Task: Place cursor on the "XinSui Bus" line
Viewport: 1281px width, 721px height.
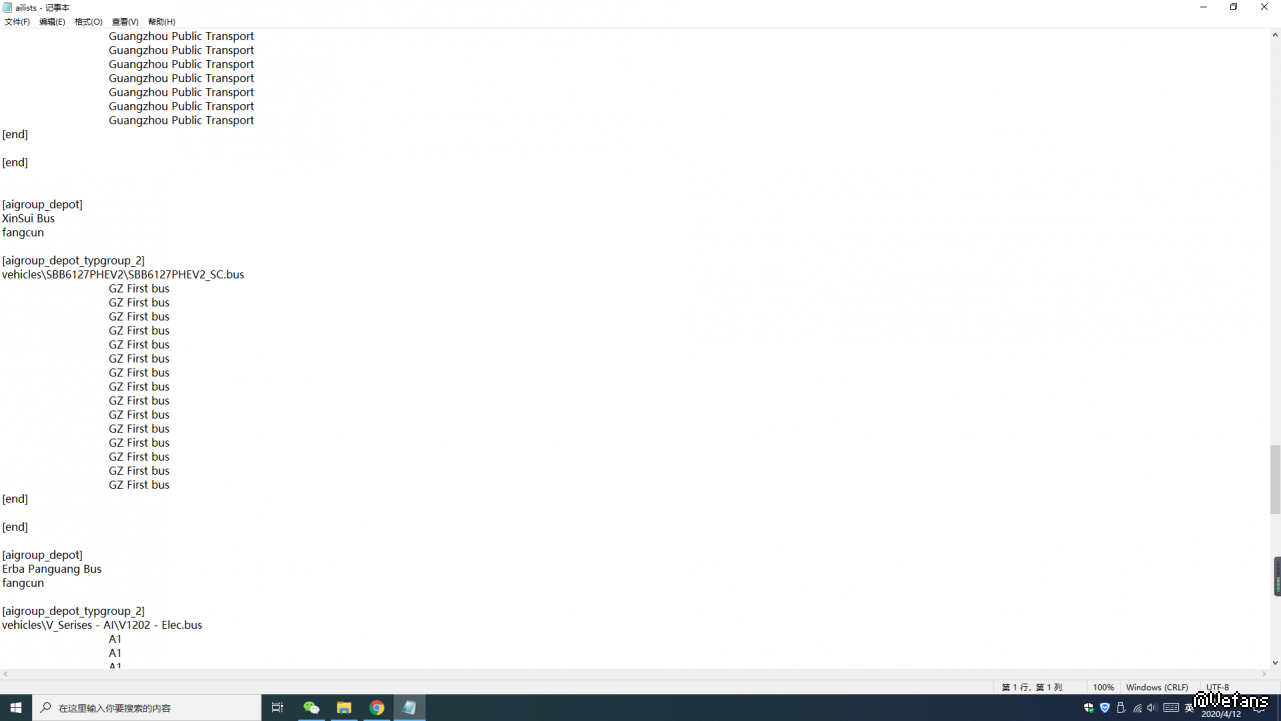Action: click(x=28, y=218)
